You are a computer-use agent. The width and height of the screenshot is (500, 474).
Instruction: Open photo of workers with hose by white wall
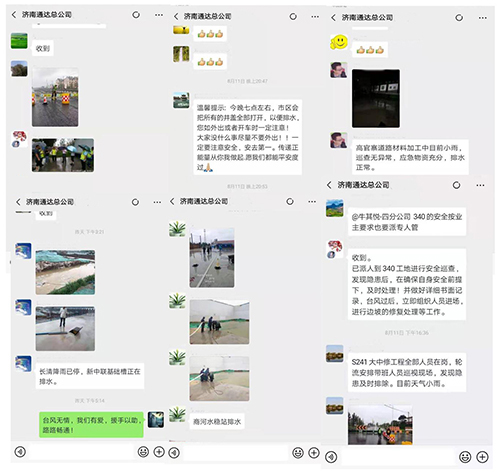pyautogui.click(x=219, y=322)
